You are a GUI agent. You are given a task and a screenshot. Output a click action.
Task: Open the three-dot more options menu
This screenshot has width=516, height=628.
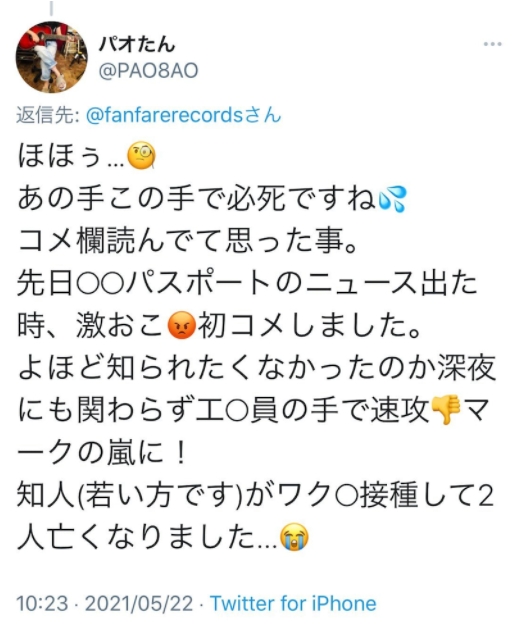point(492,44)
